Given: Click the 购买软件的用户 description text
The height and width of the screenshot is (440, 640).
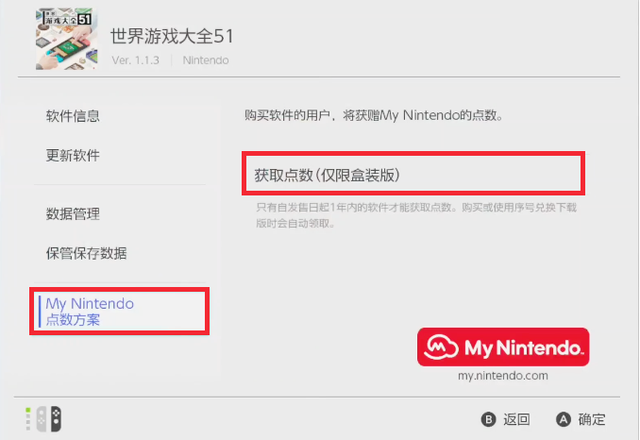Looking at the screenshot, I should 372,116.
